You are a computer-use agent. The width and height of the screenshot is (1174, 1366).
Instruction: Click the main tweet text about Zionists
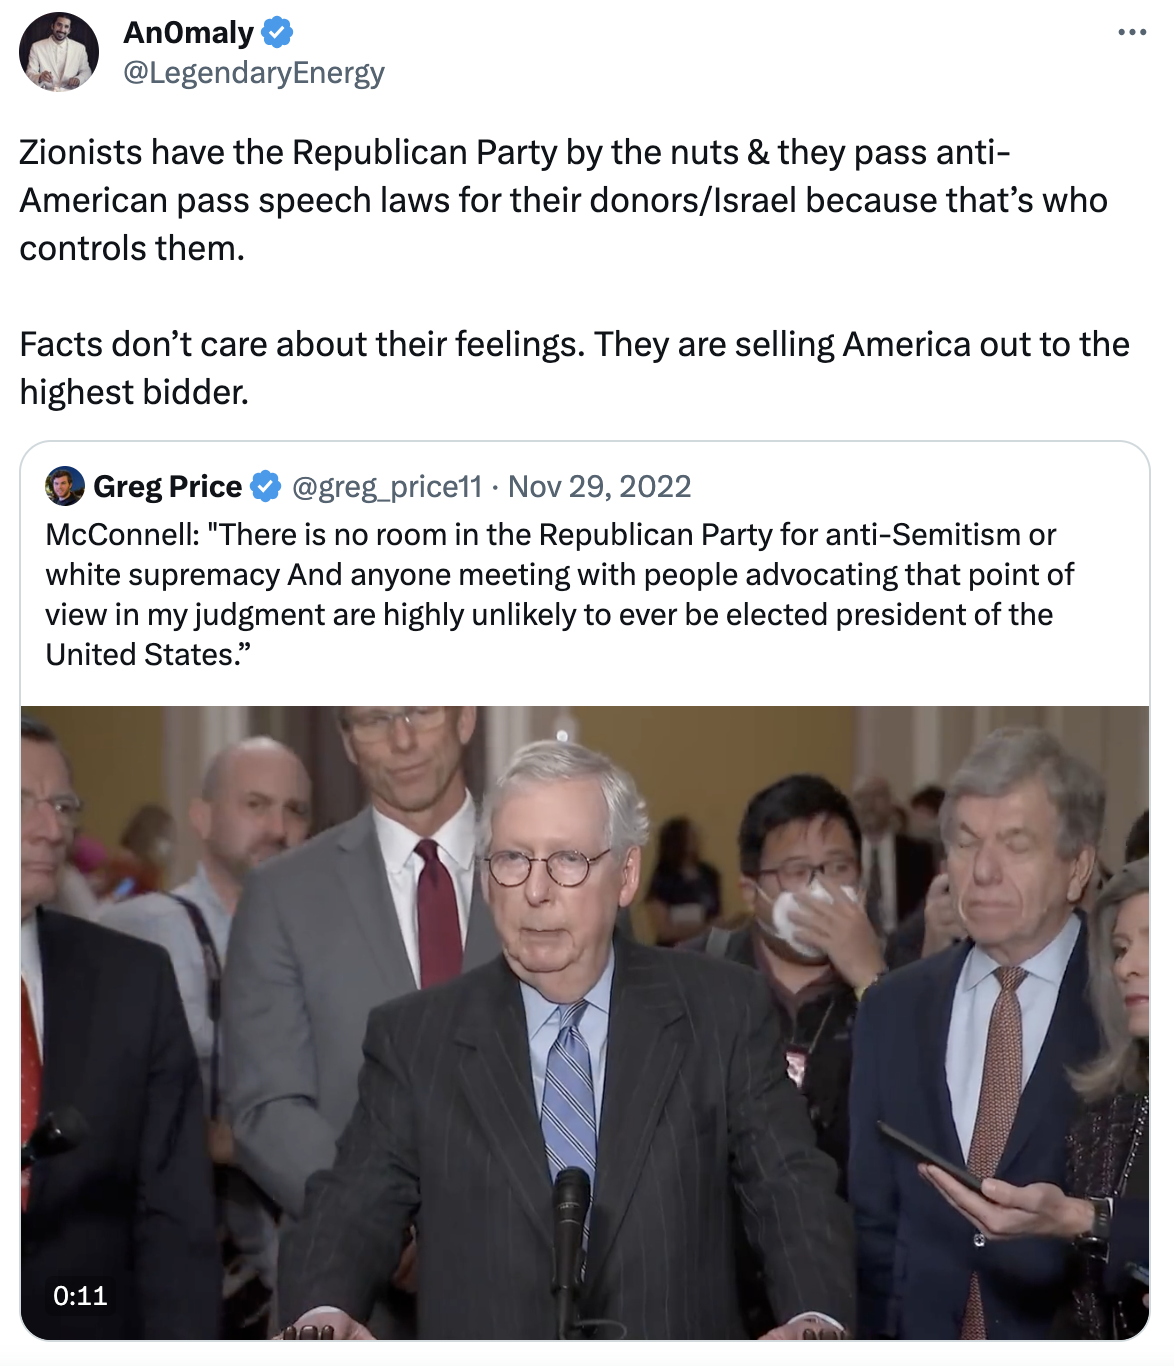point(563,200)
